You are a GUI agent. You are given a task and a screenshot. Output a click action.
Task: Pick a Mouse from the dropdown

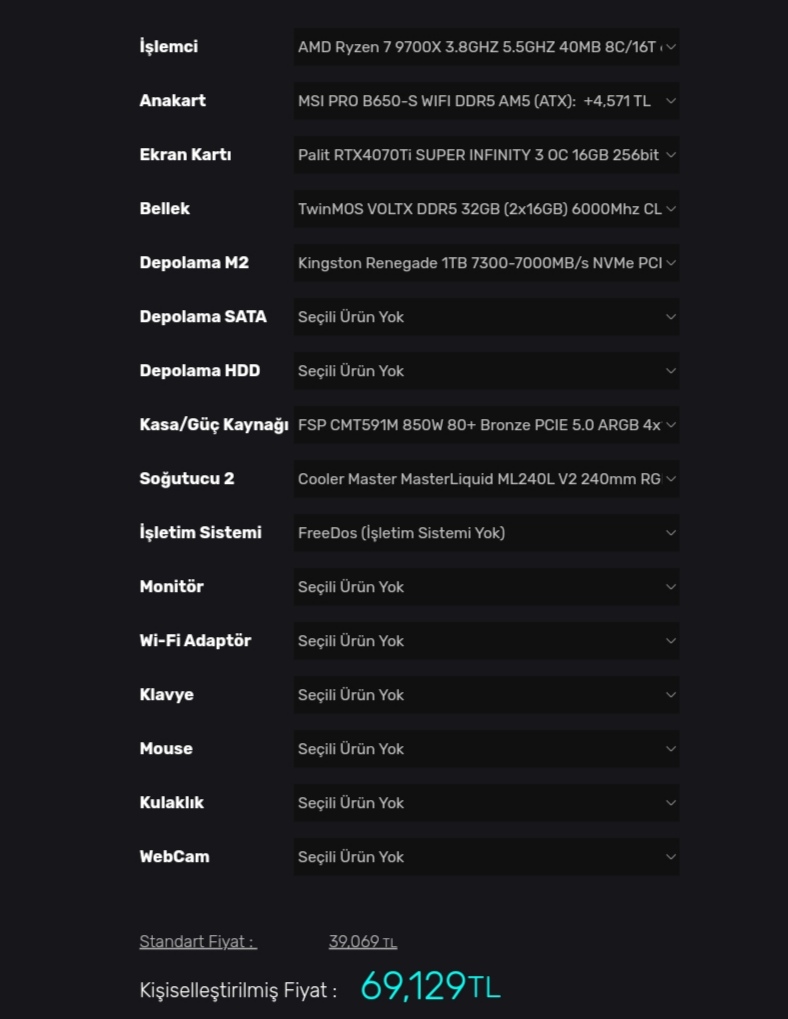point(486,749)
